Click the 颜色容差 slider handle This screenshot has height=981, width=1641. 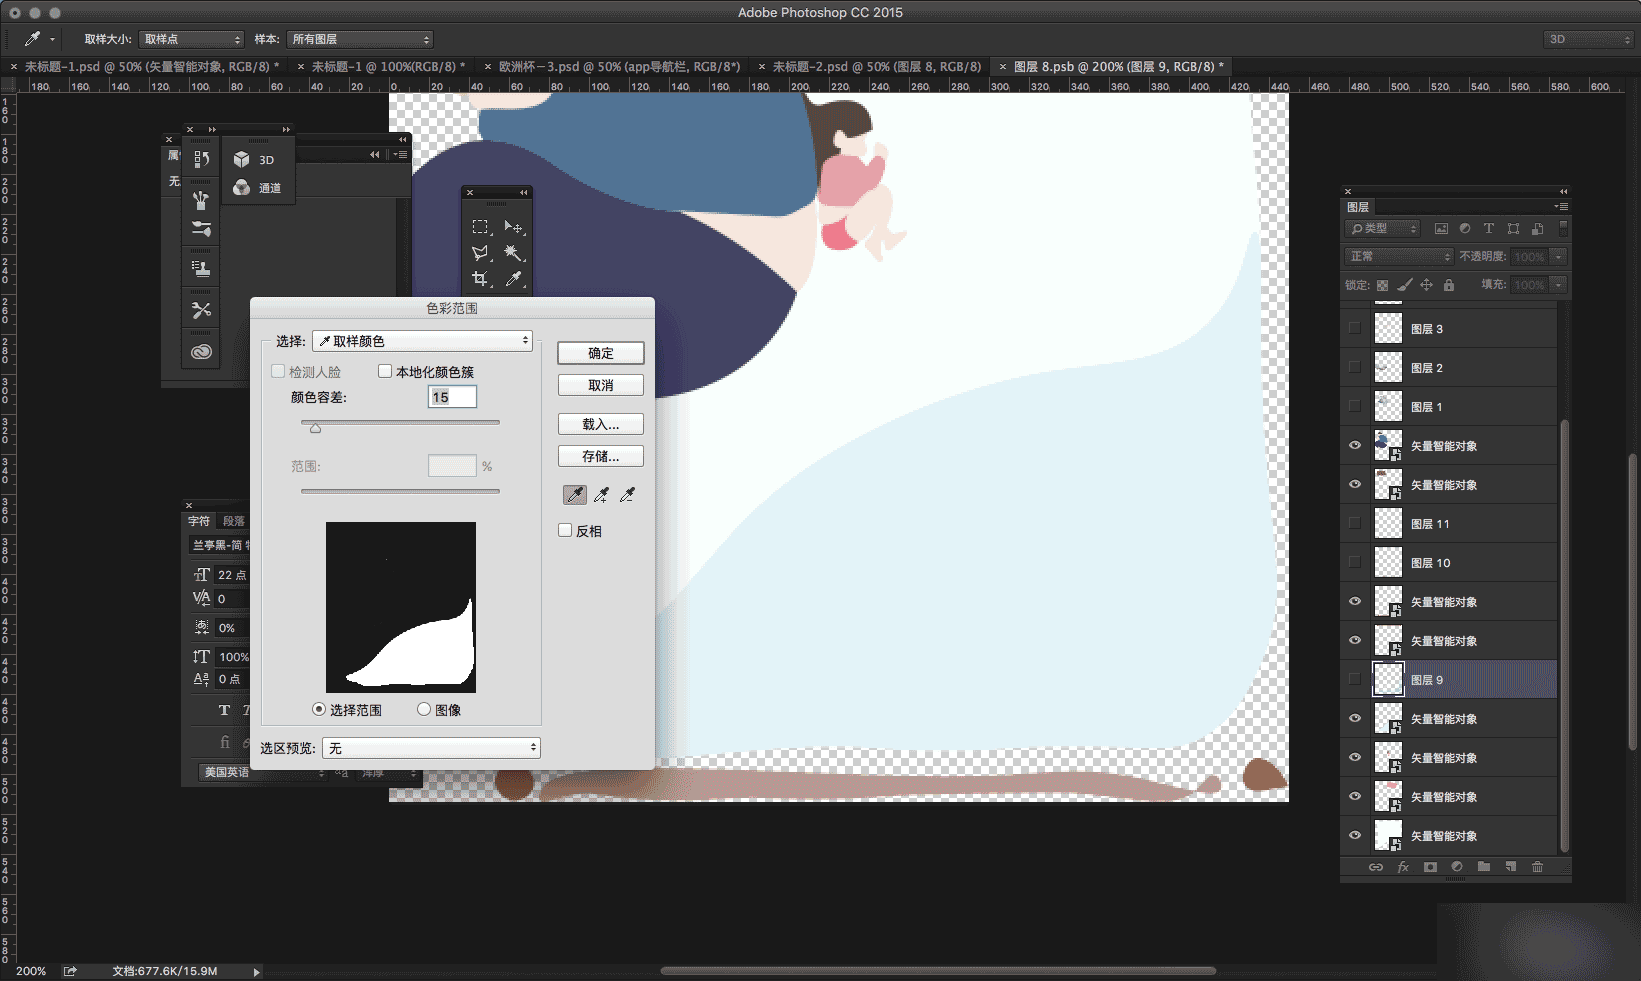(316, 428)
